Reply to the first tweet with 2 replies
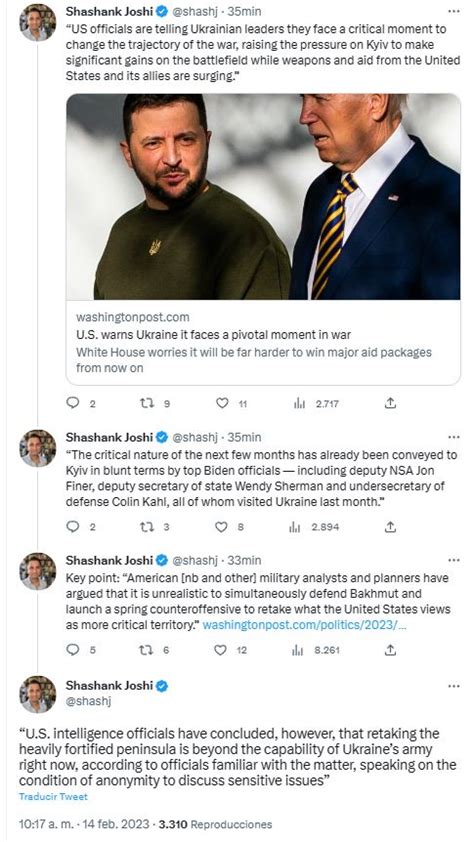 72,403
